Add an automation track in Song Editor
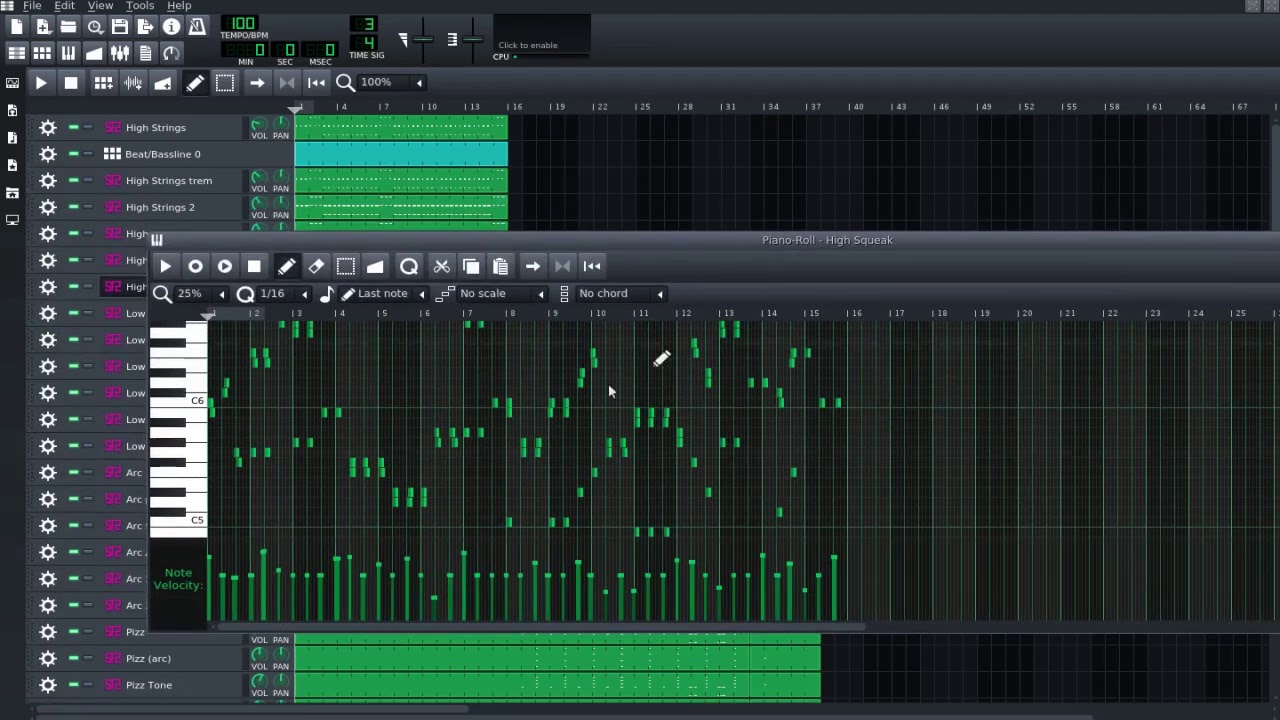This screenshot has width=1280, height=720. click(x=163, y=83)
